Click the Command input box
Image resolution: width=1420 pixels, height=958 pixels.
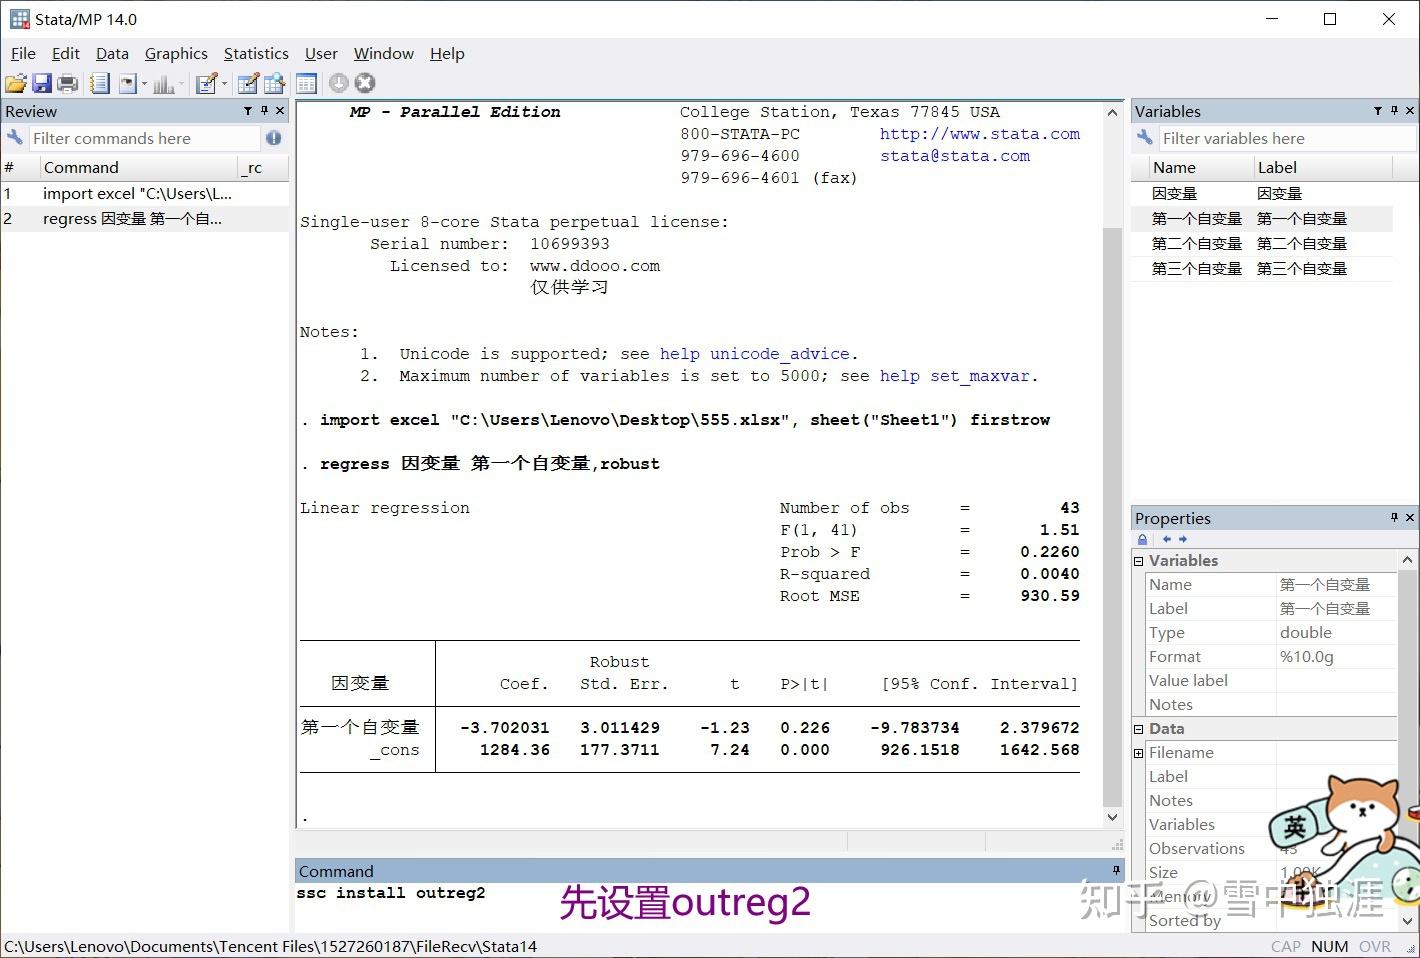pyautogui.click(x=709, y=906)
